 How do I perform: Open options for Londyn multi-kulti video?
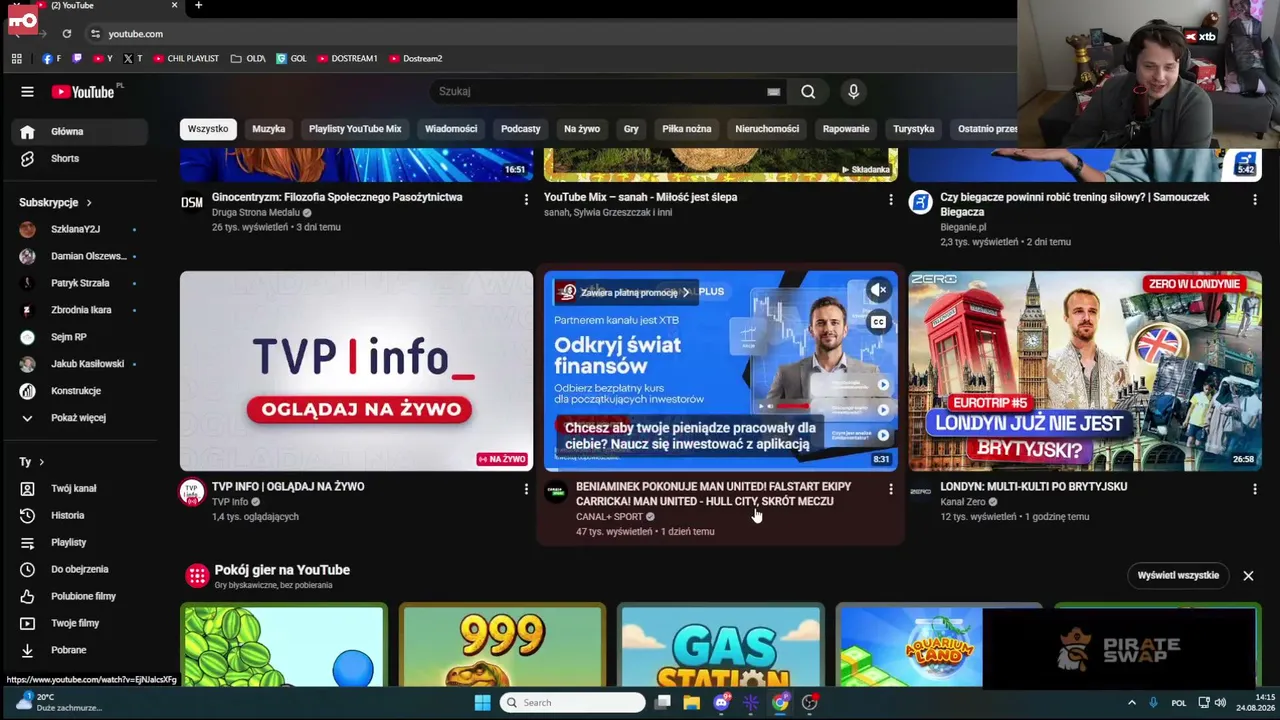1254,490
